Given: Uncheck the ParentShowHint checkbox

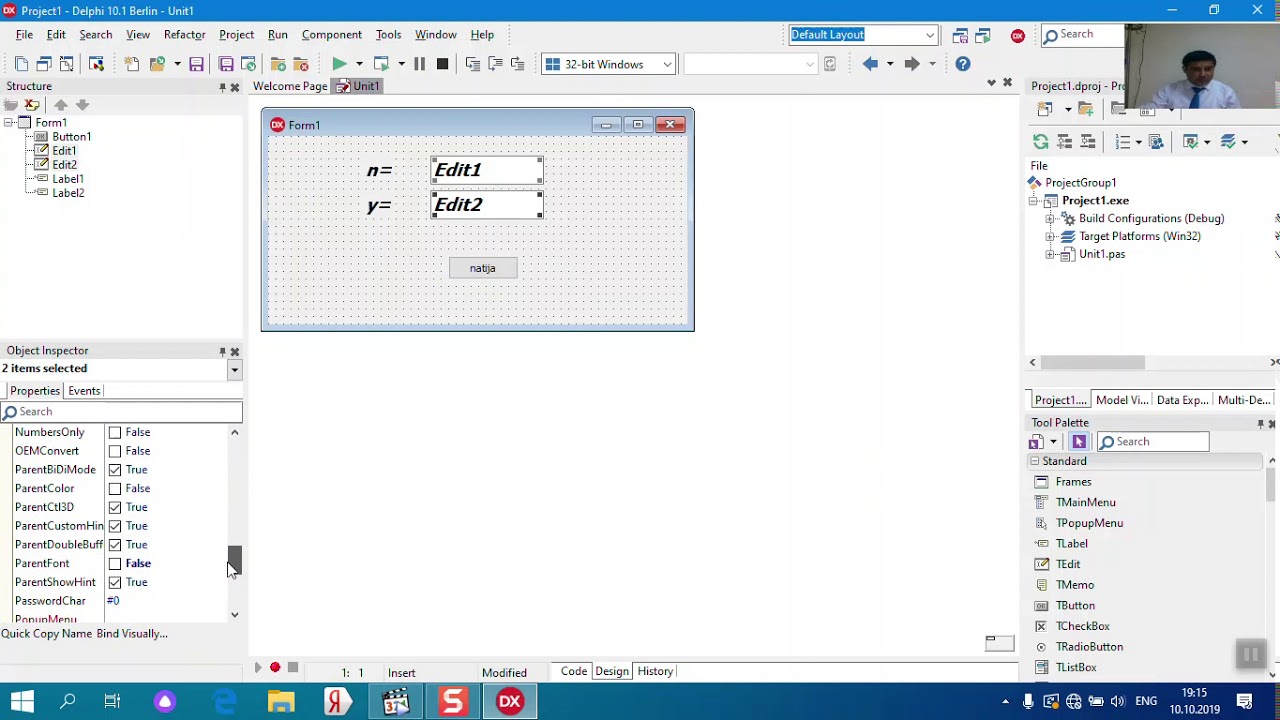Looking at the screenshot, I should (x=115, y=582).
